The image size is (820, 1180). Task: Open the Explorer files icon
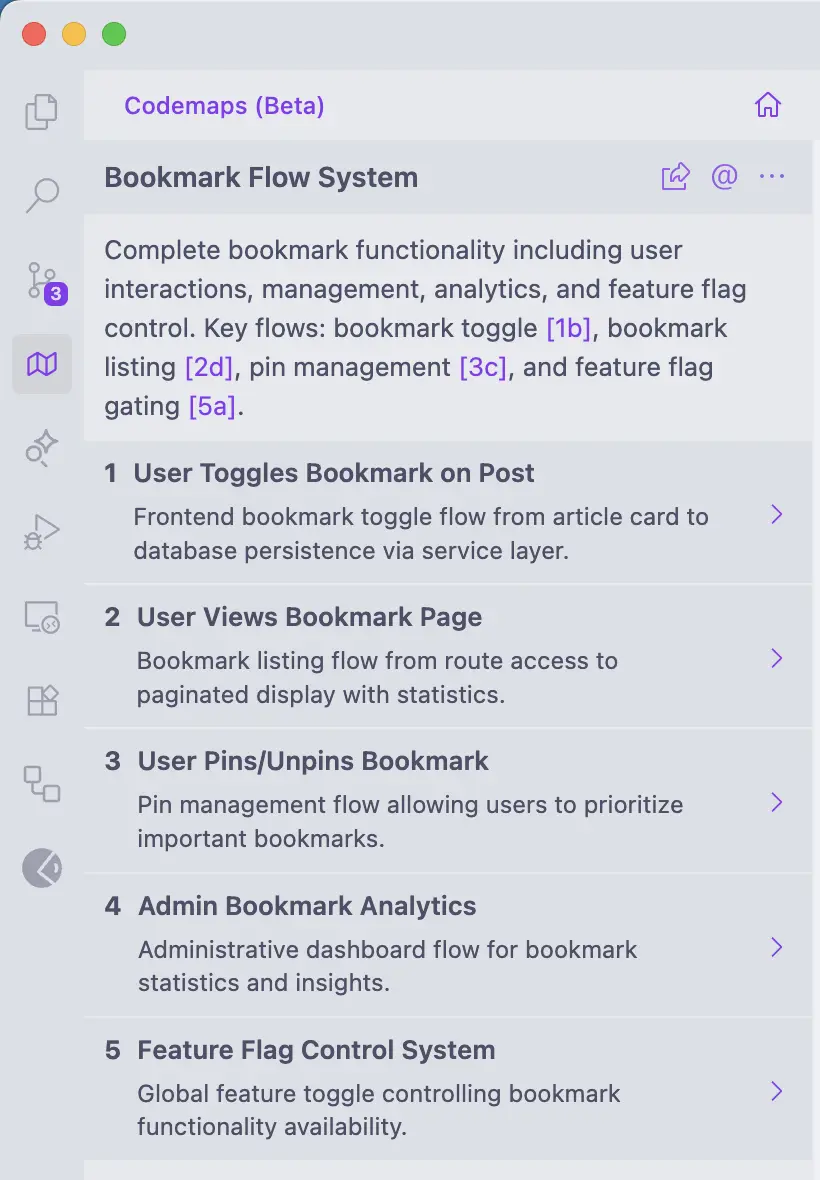(x=42, y=111)
